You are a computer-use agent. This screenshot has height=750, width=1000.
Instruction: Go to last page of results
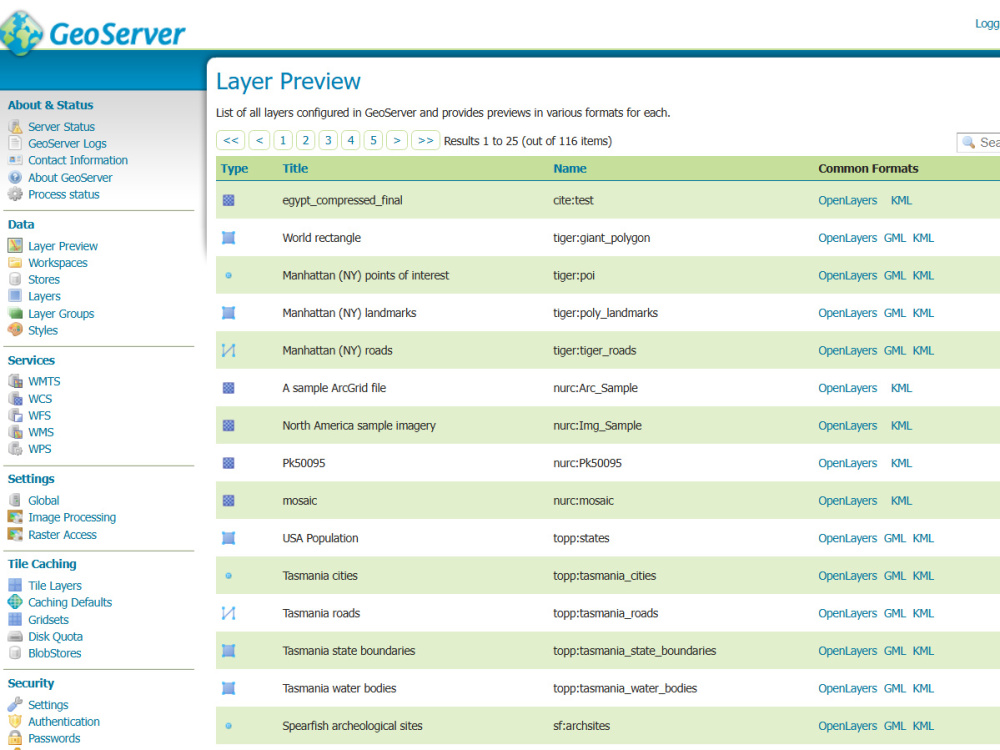425,140
